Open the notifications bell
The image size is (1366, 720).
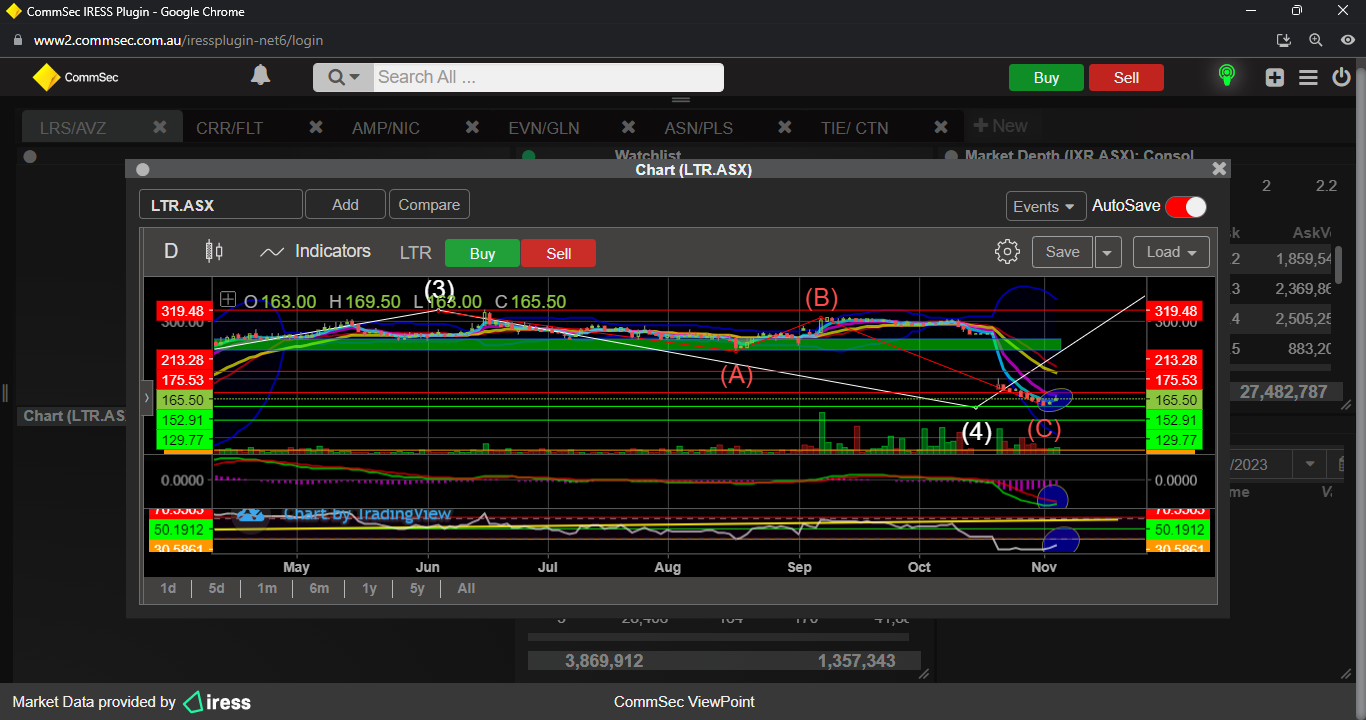[260, 76]
